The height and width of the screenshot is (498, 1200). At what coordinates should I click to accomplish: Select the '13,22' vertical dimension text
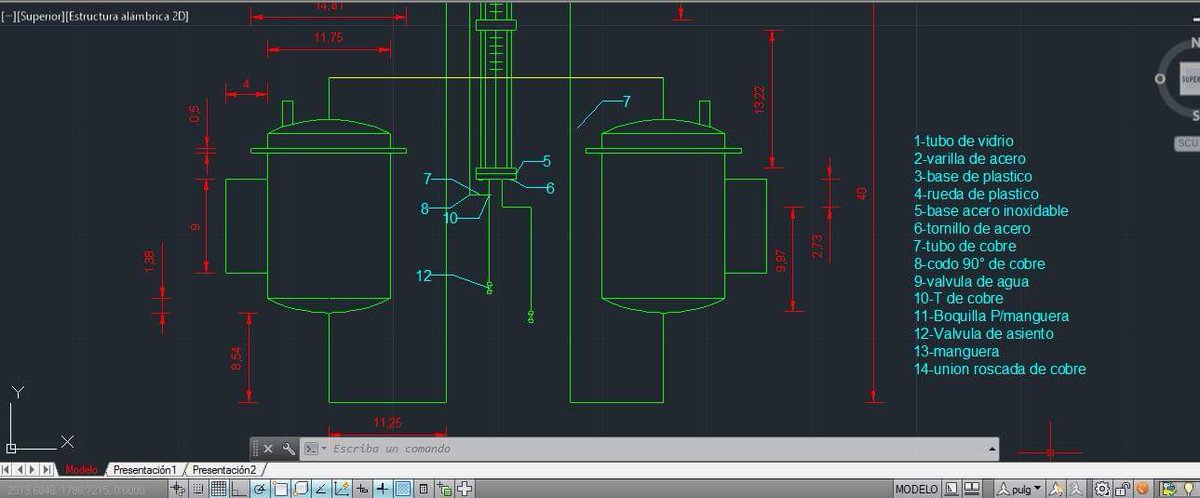tap(759, 99)
